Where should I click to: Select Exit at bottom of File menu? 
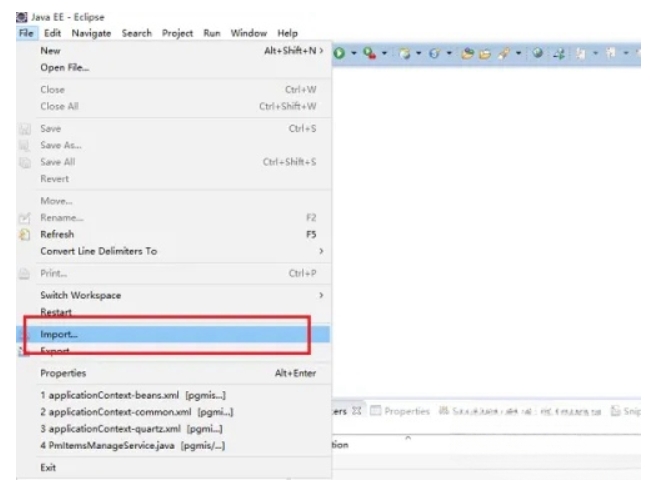[48, 467]
